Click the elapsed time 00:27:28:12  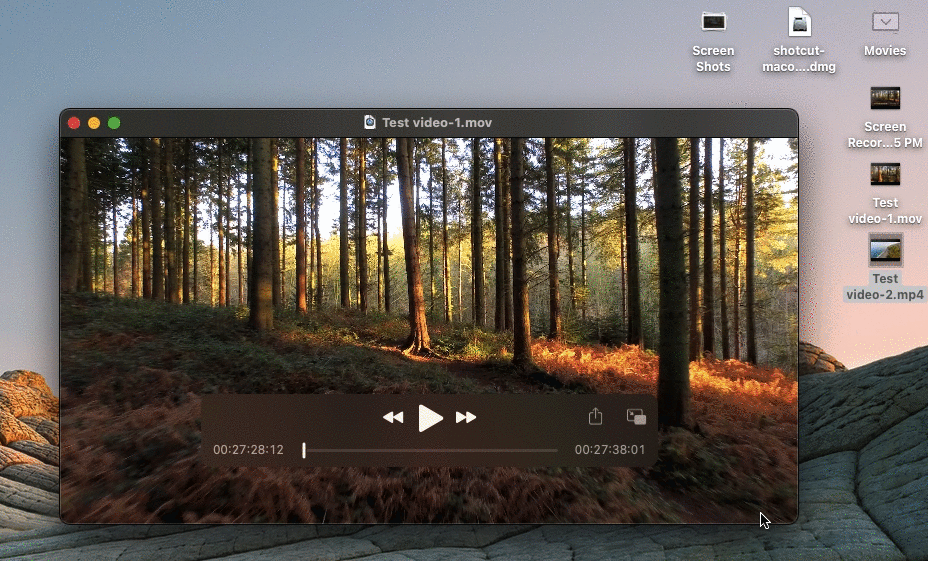tap(249, 450)
